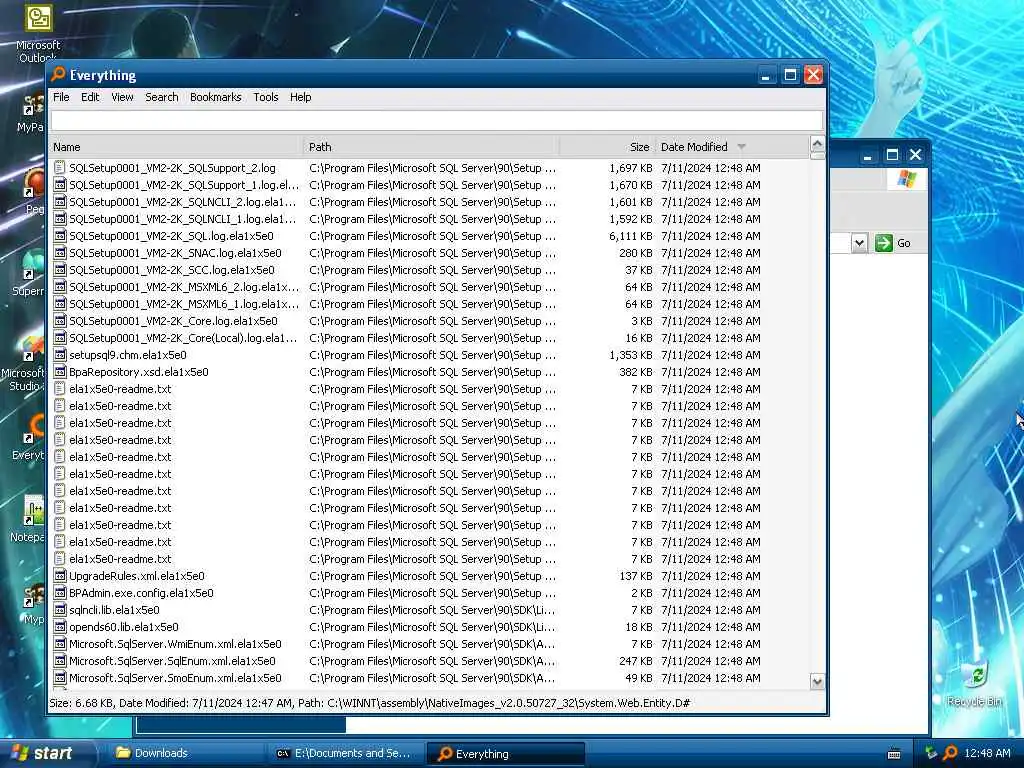The width and height of the screenshot is (1024, 768).
Task: Click the Go button in background window
Action: 893,243
